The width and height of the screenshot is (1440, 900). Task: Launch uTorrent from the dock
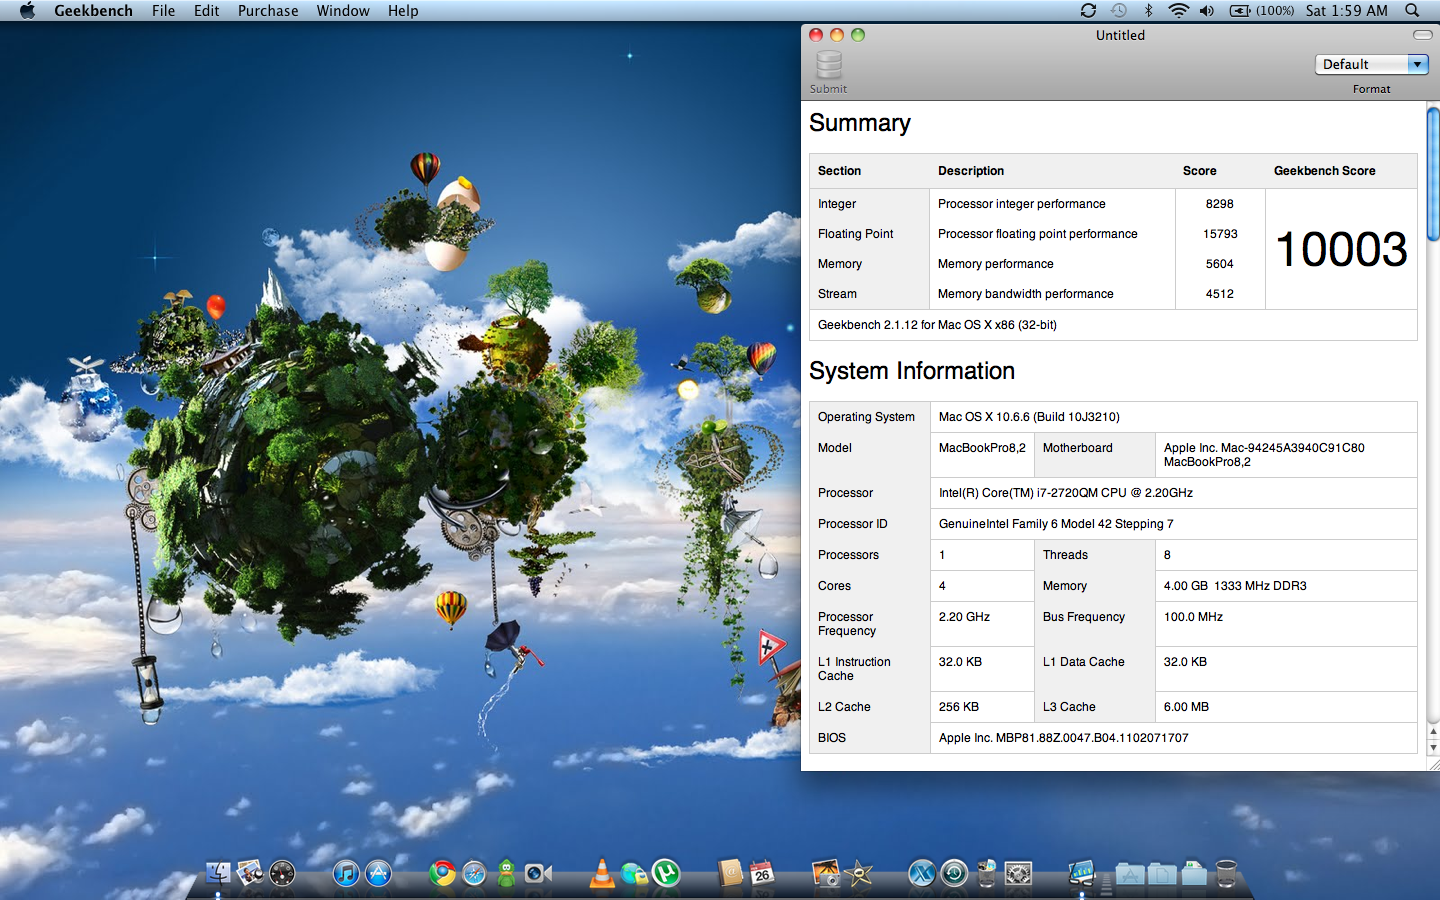tap(666, 873)
